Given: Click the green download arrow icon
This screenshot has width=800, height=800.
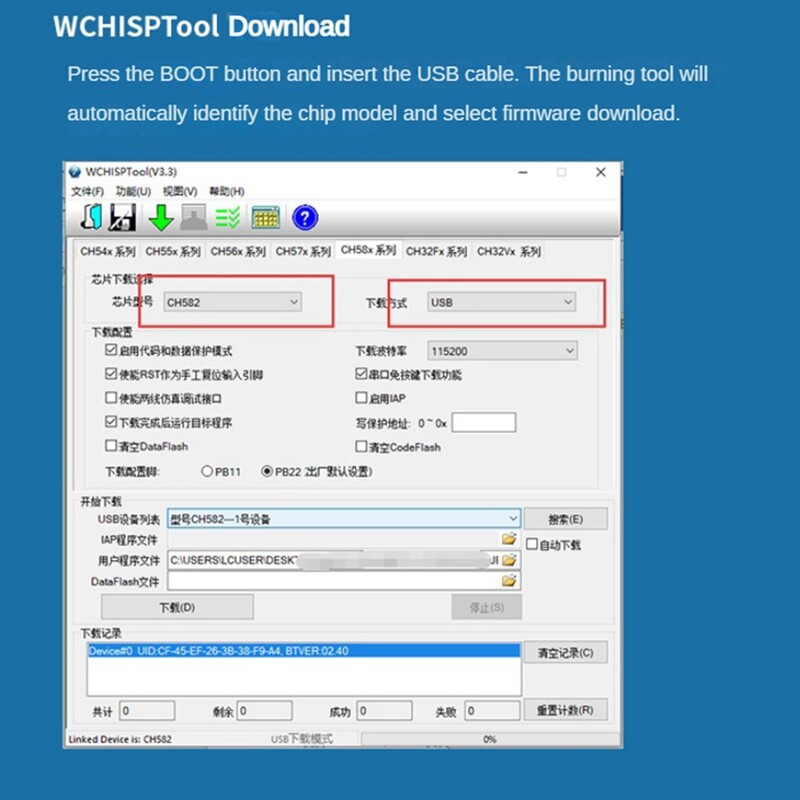Looking at the screenshot, I should point(162,216).
